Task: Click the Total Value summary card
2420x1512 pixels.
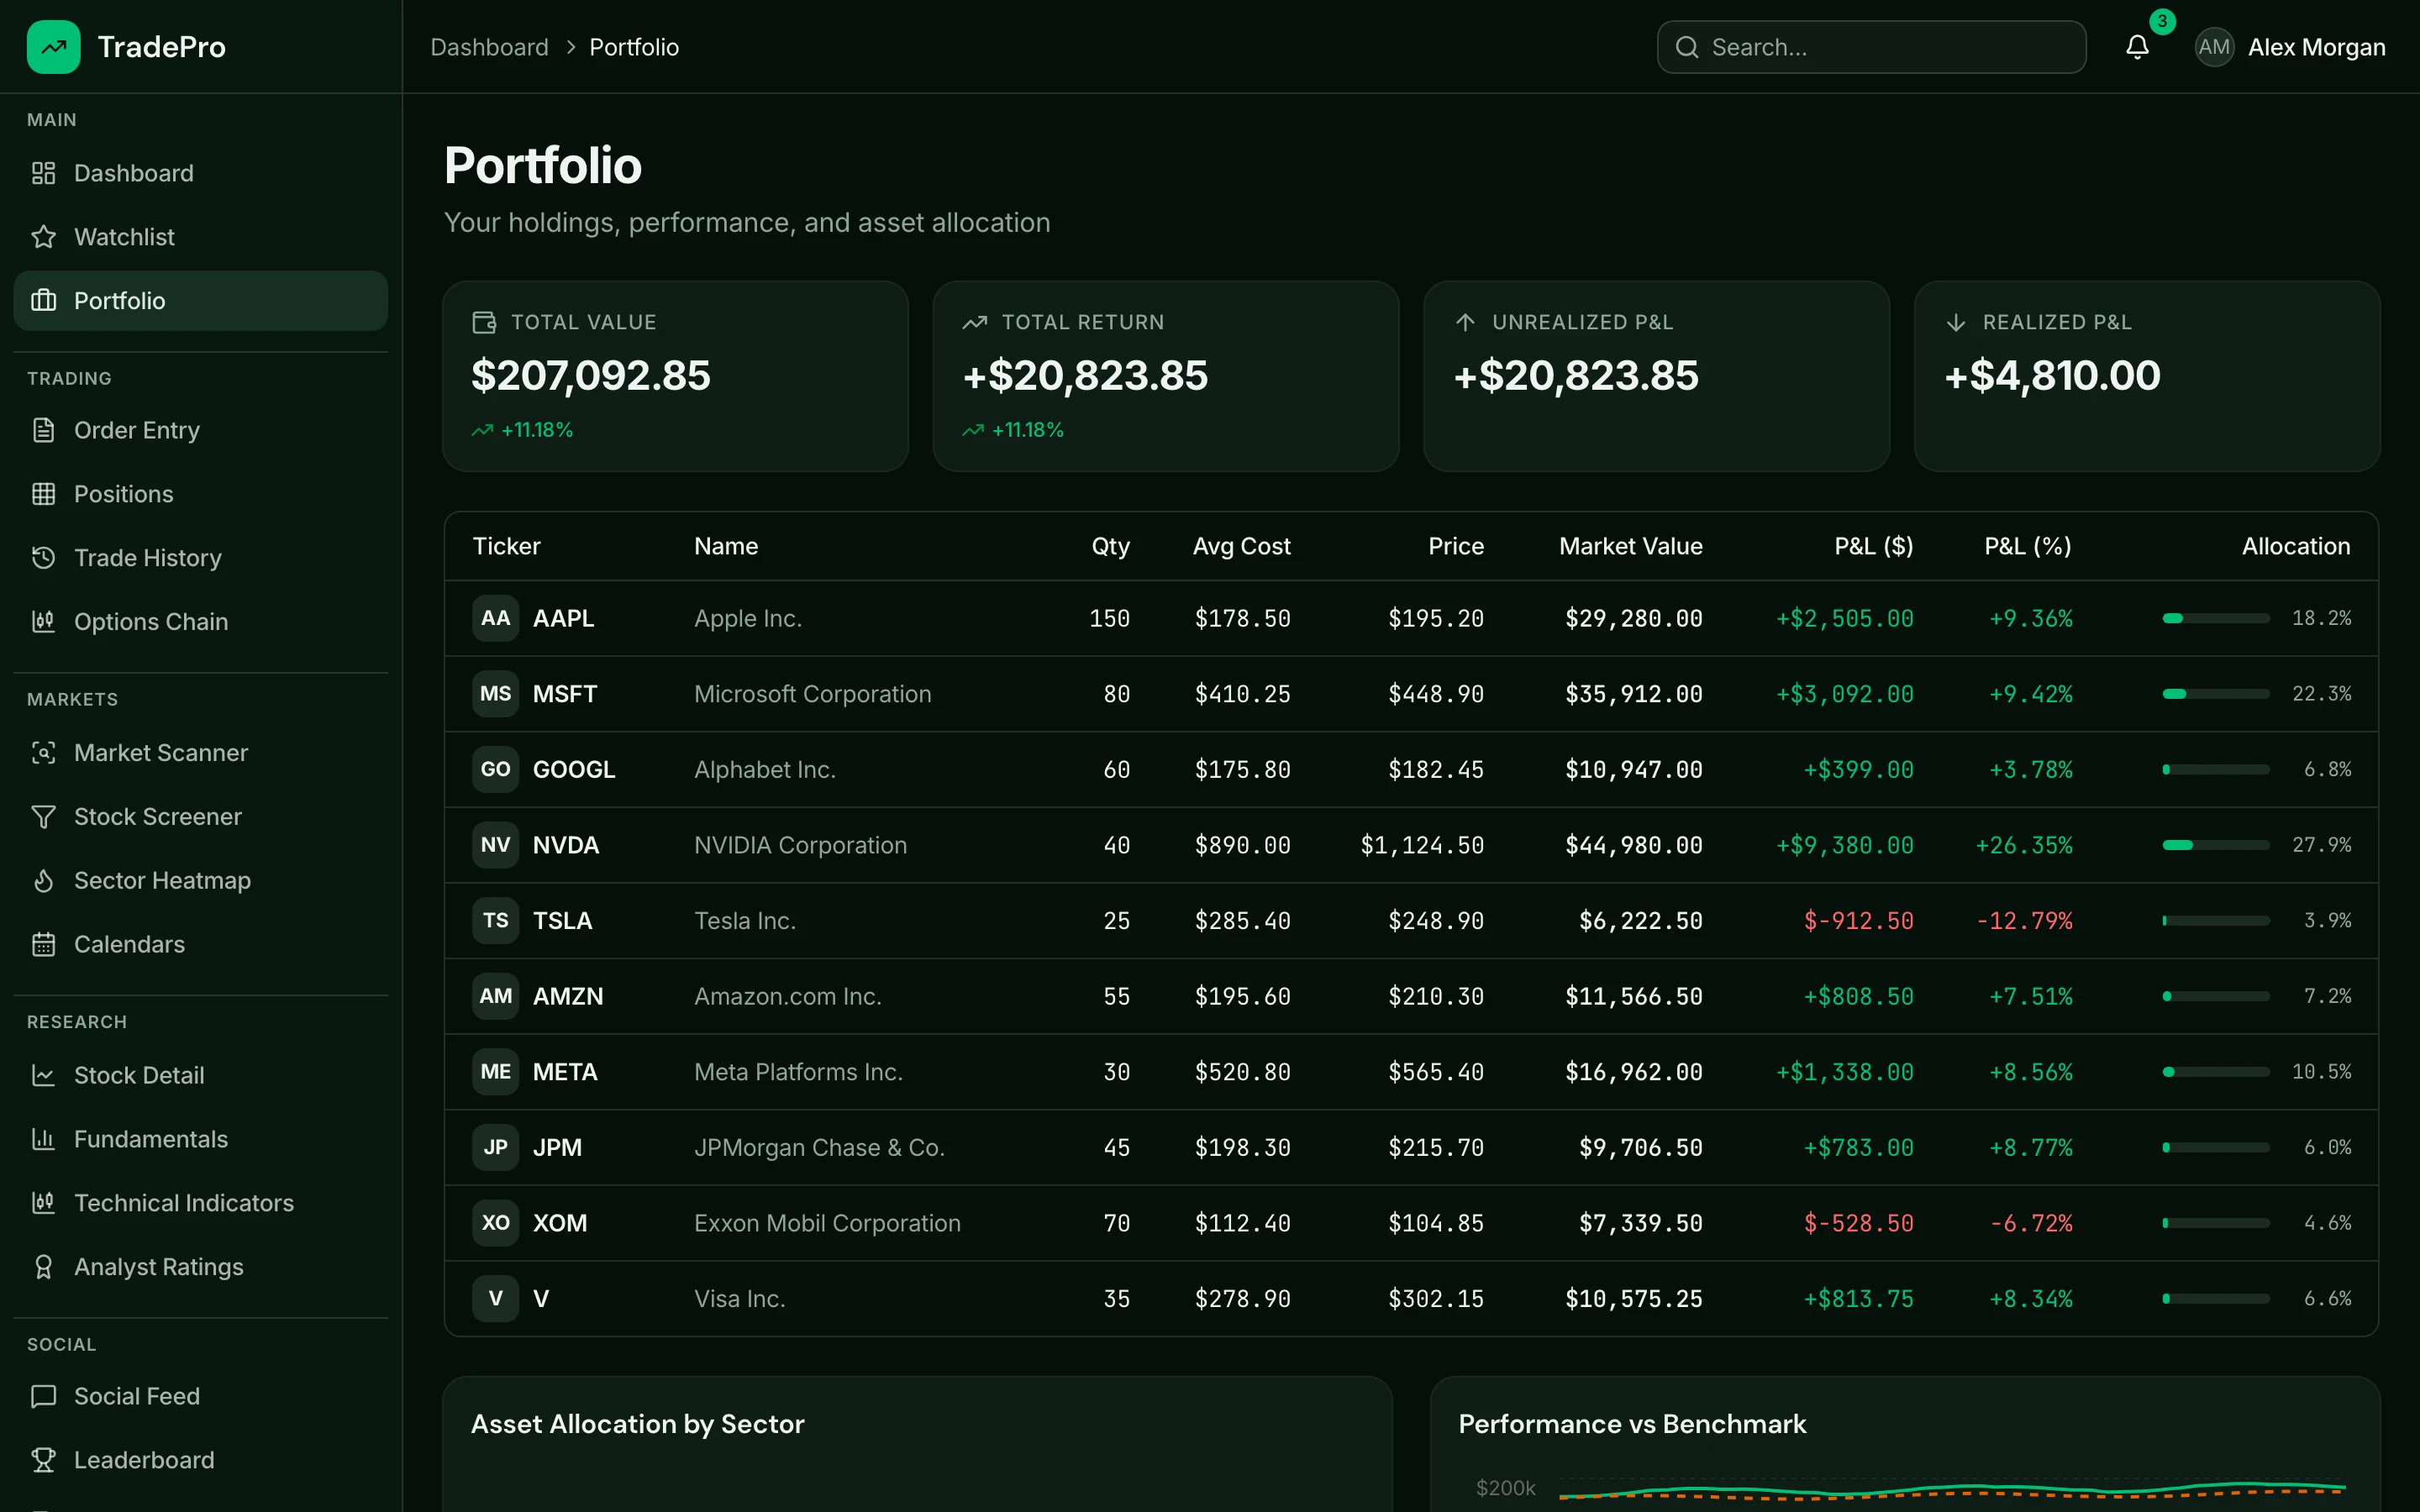Action: pyautogui.click(x=675, y=376)
